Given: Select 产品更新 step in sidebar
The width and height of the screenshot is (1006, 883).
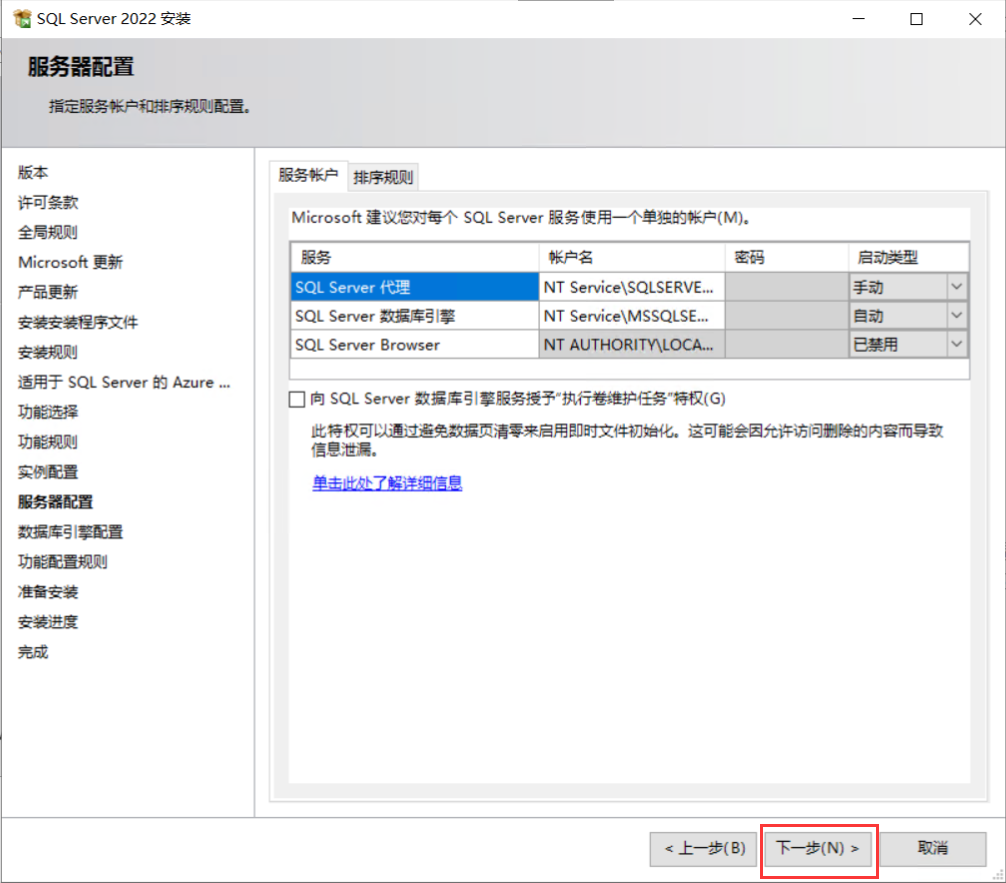Looking at the screenshot, I should (x=48, y=293).
